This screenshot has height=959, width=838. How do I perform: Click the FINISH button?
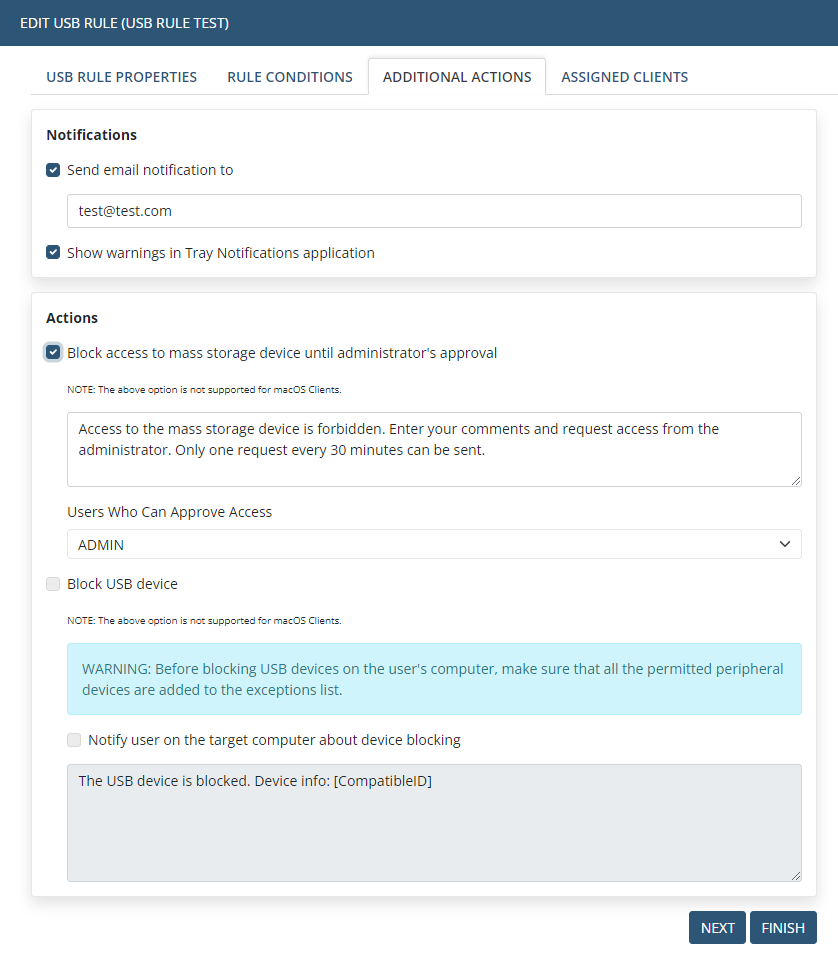783,928
